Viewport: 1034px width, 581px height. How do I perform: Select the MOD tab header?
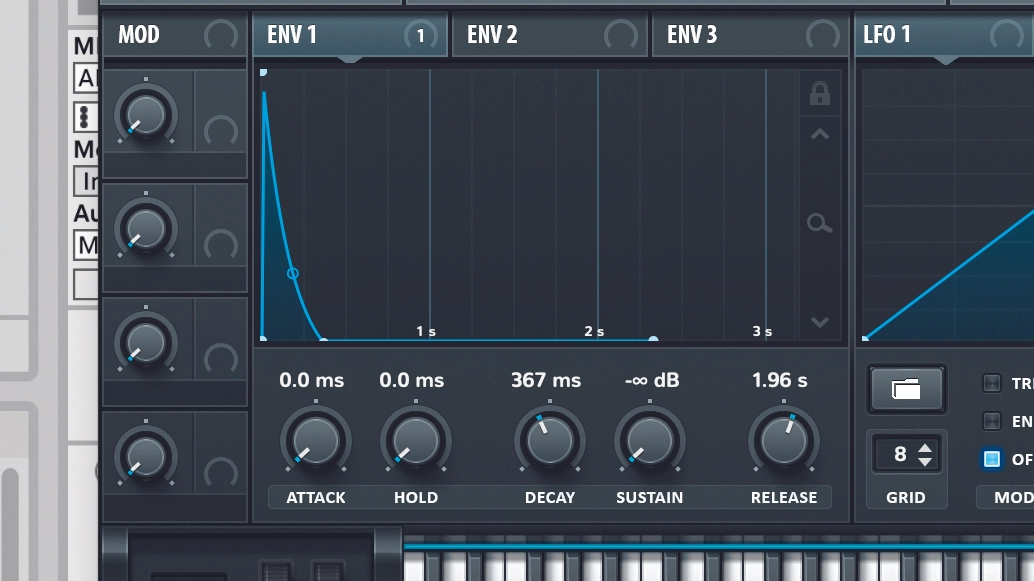(x=175, y=35)
